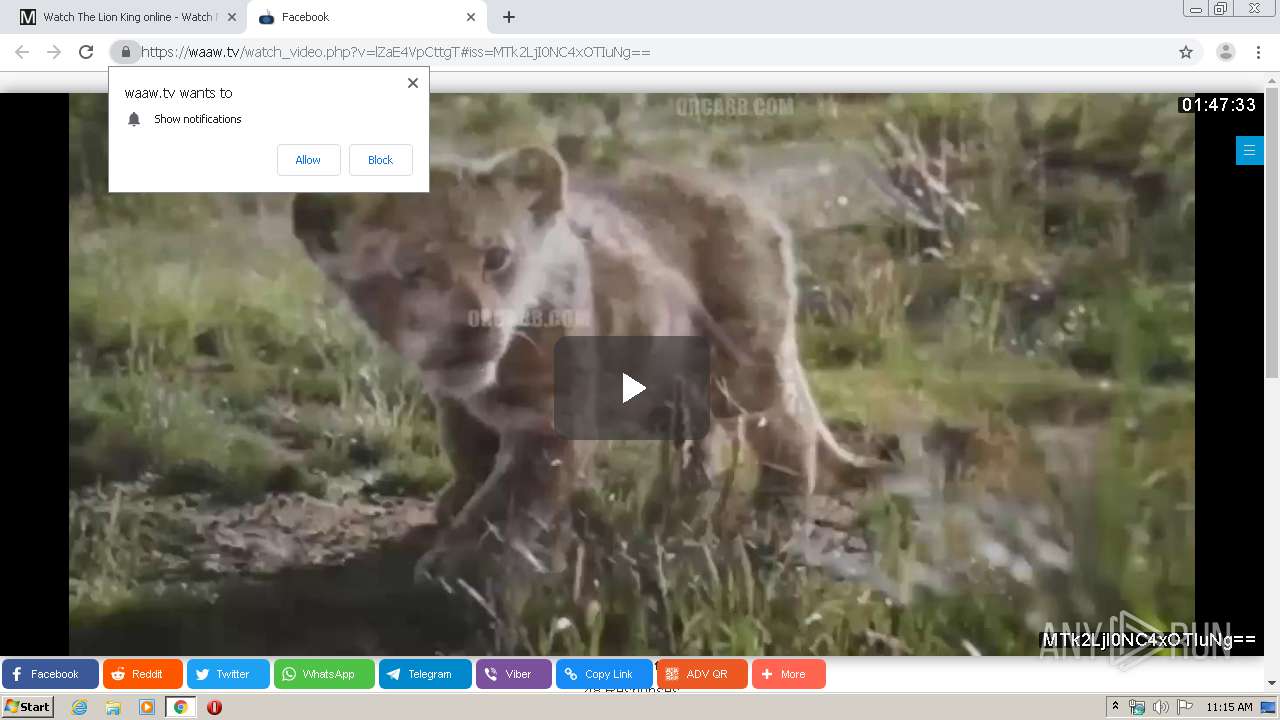Go forward in browser history
This screenshot has height=720, width=1280.
pos(54,52)
